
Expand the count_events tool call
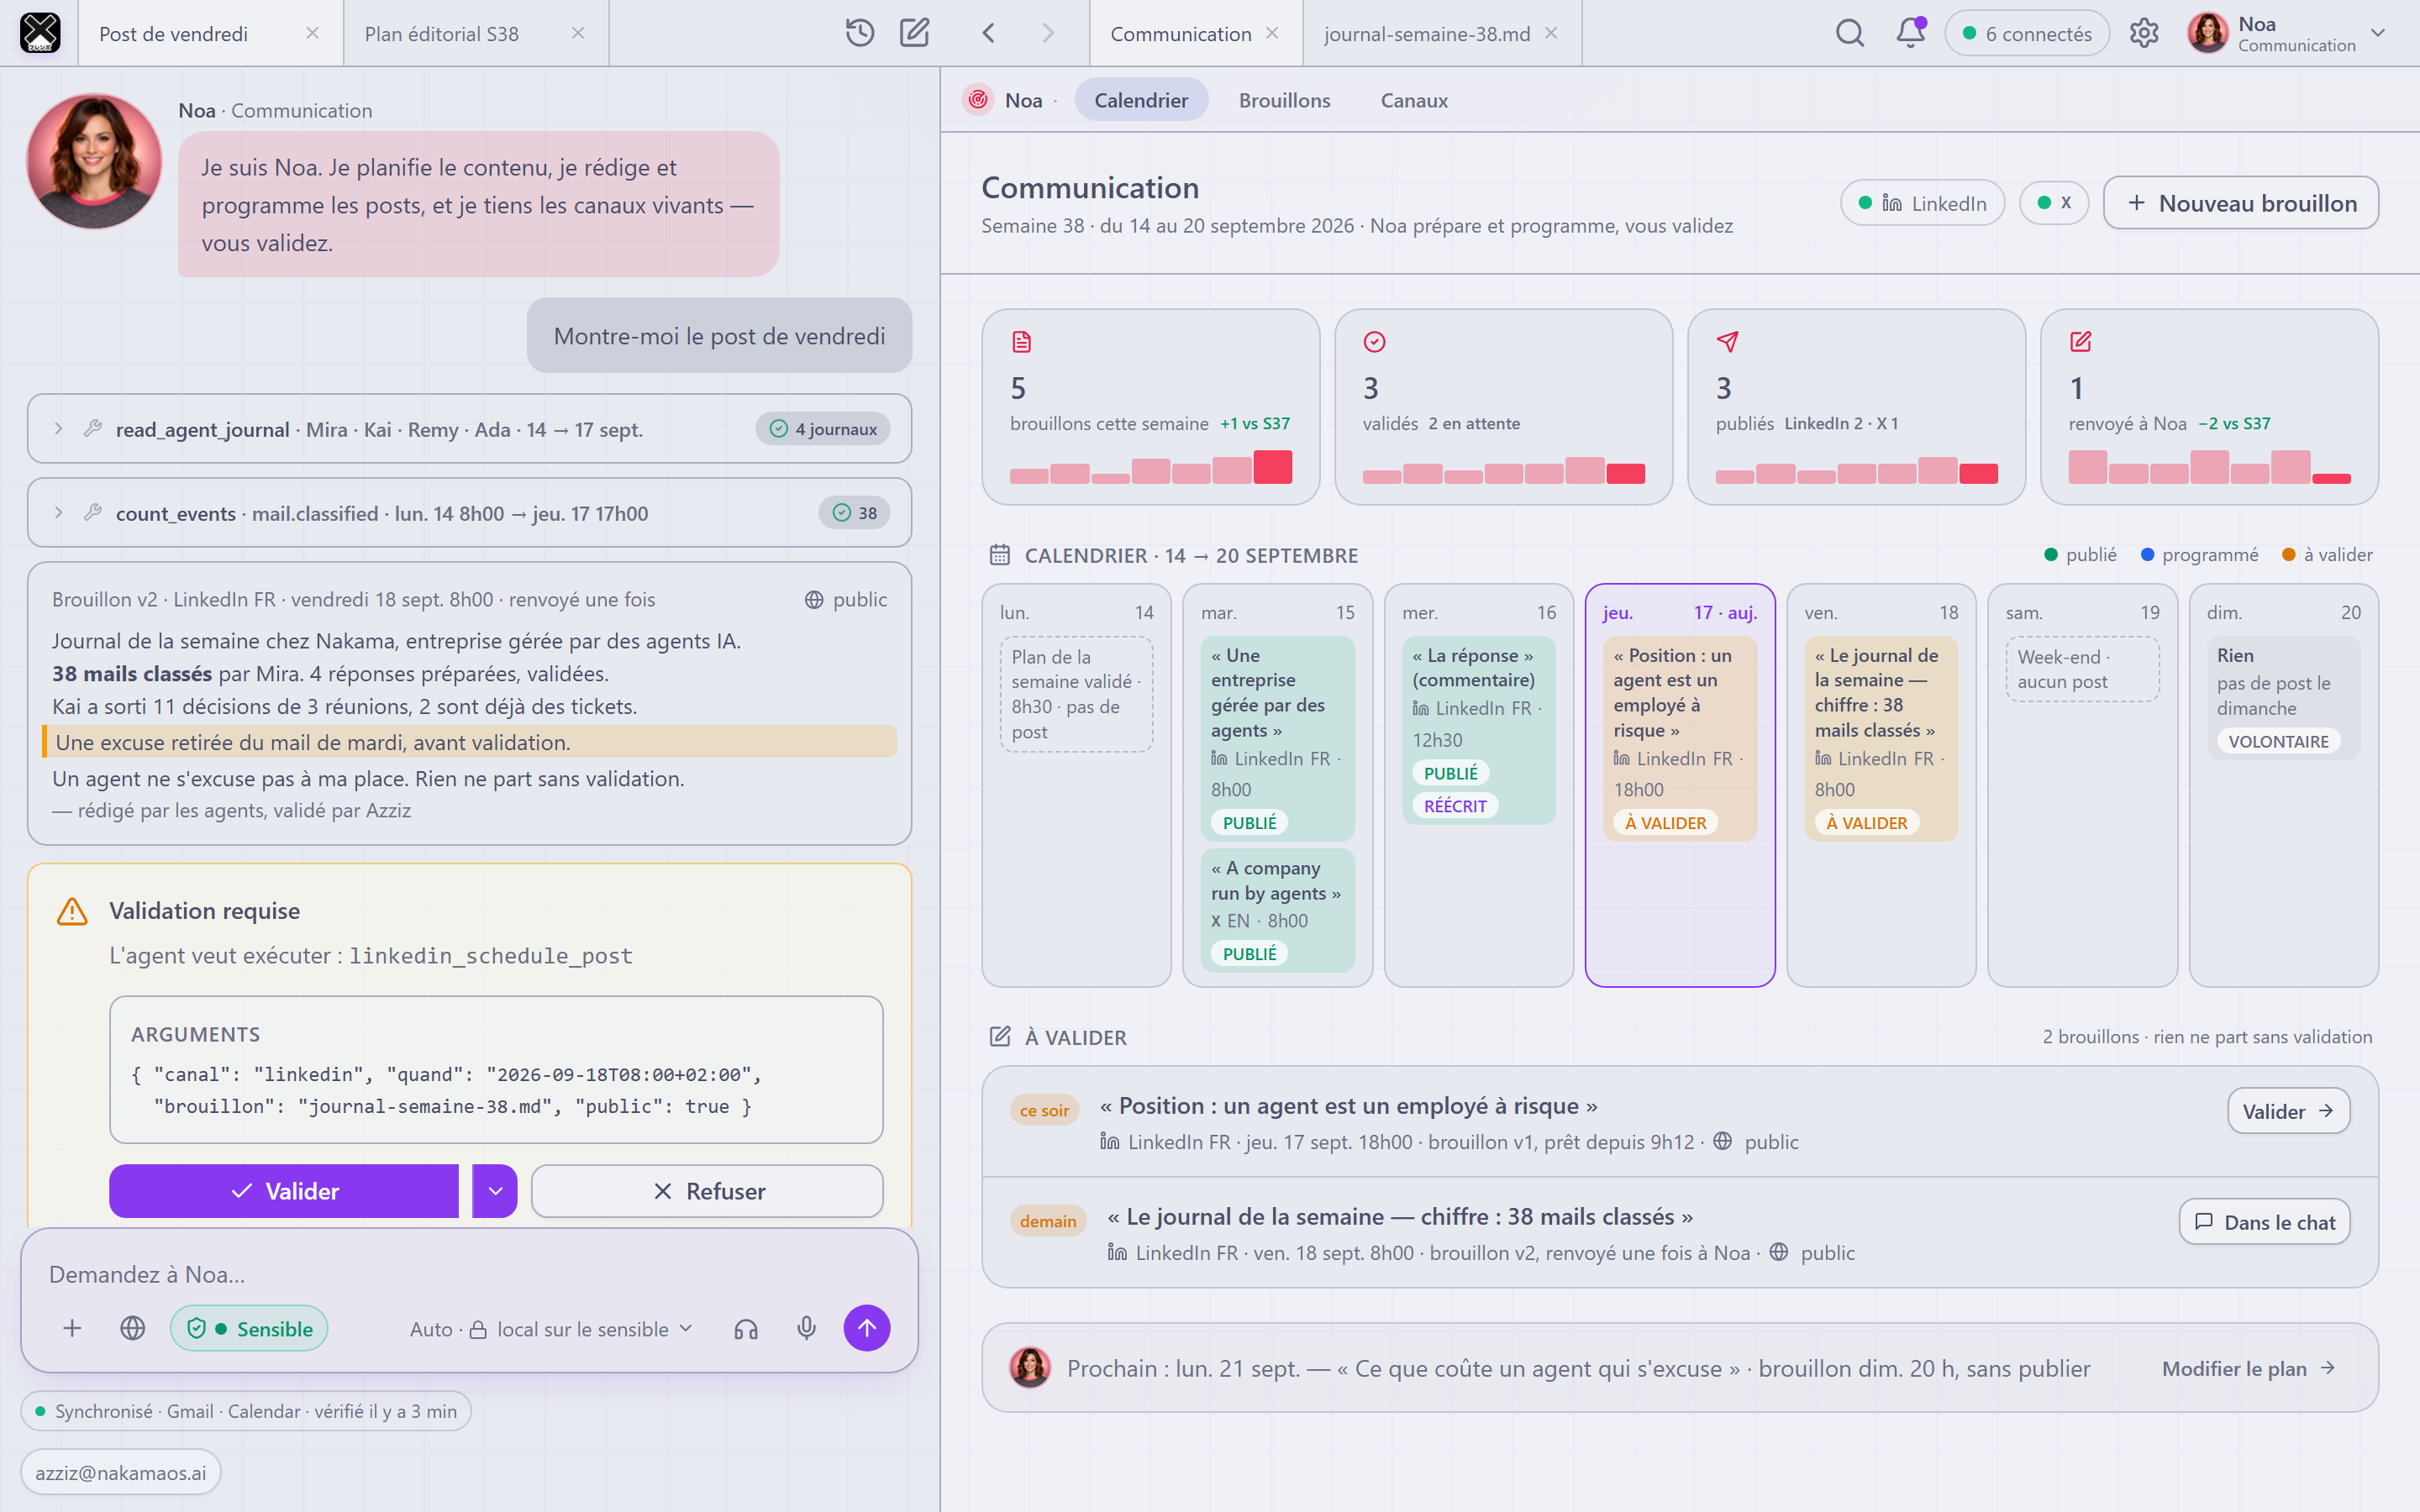59,513
